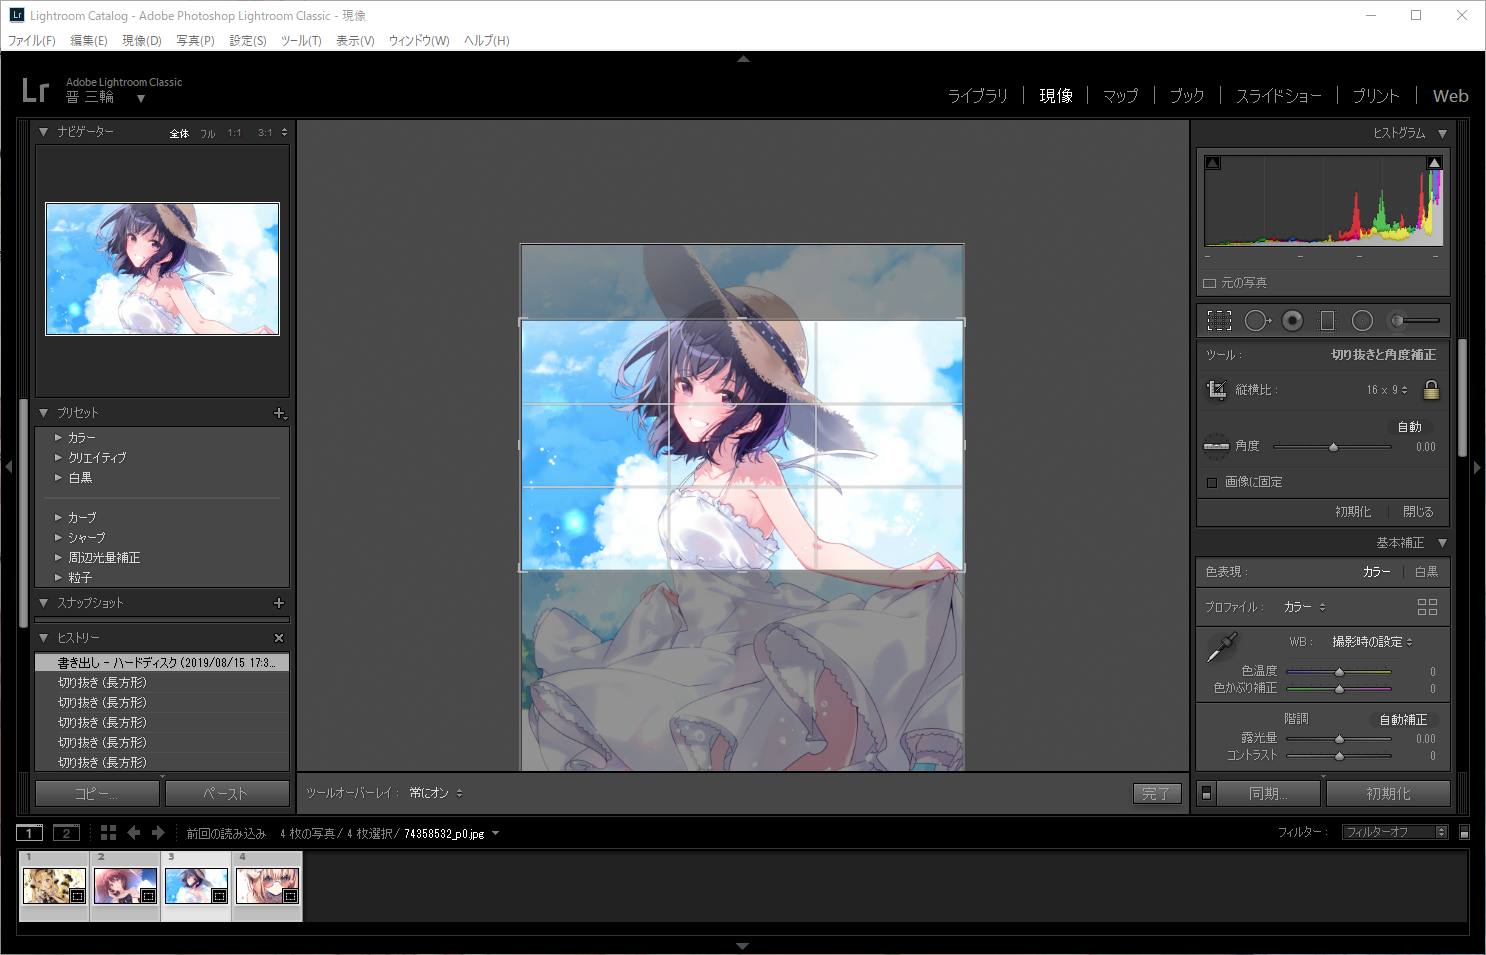Open the profile browser grid icon
The width and height of the screenshot is (1486, 955).
[x=1427, y=607]
